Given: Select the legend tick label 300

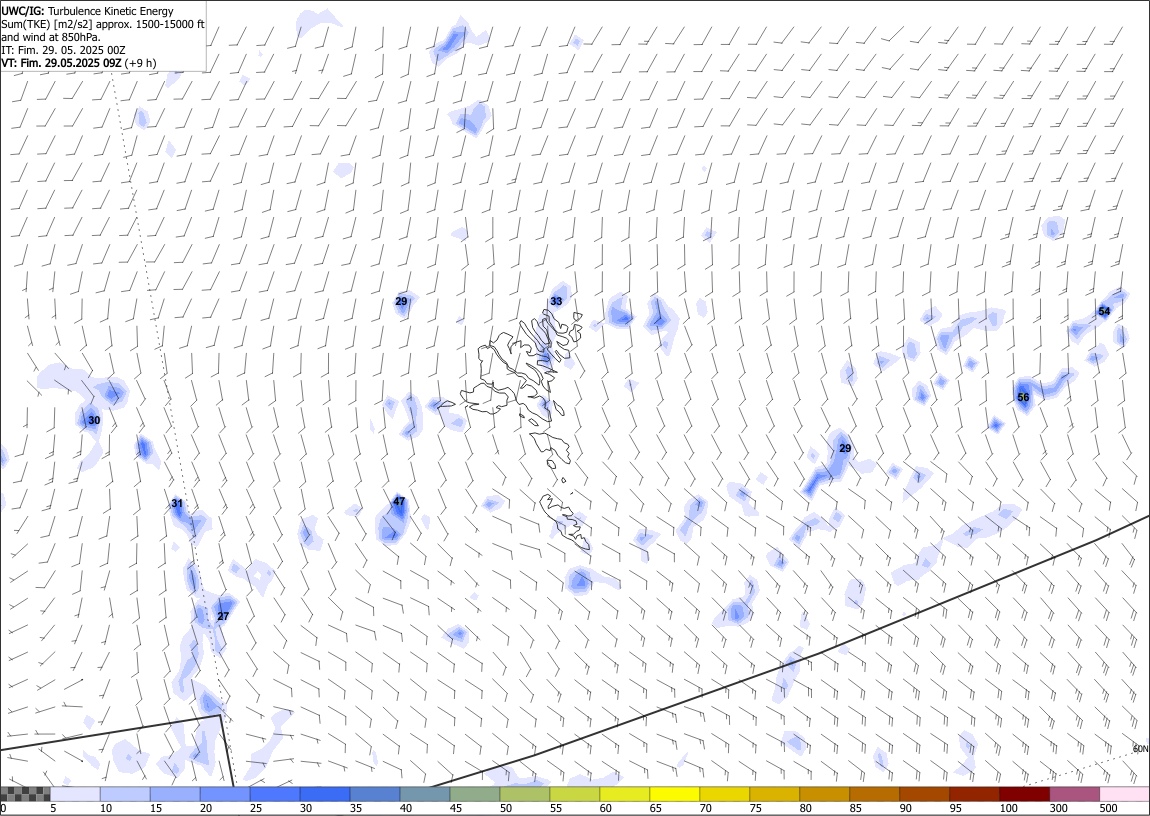Looking at the screenshot, I should tap(1059, 808).
